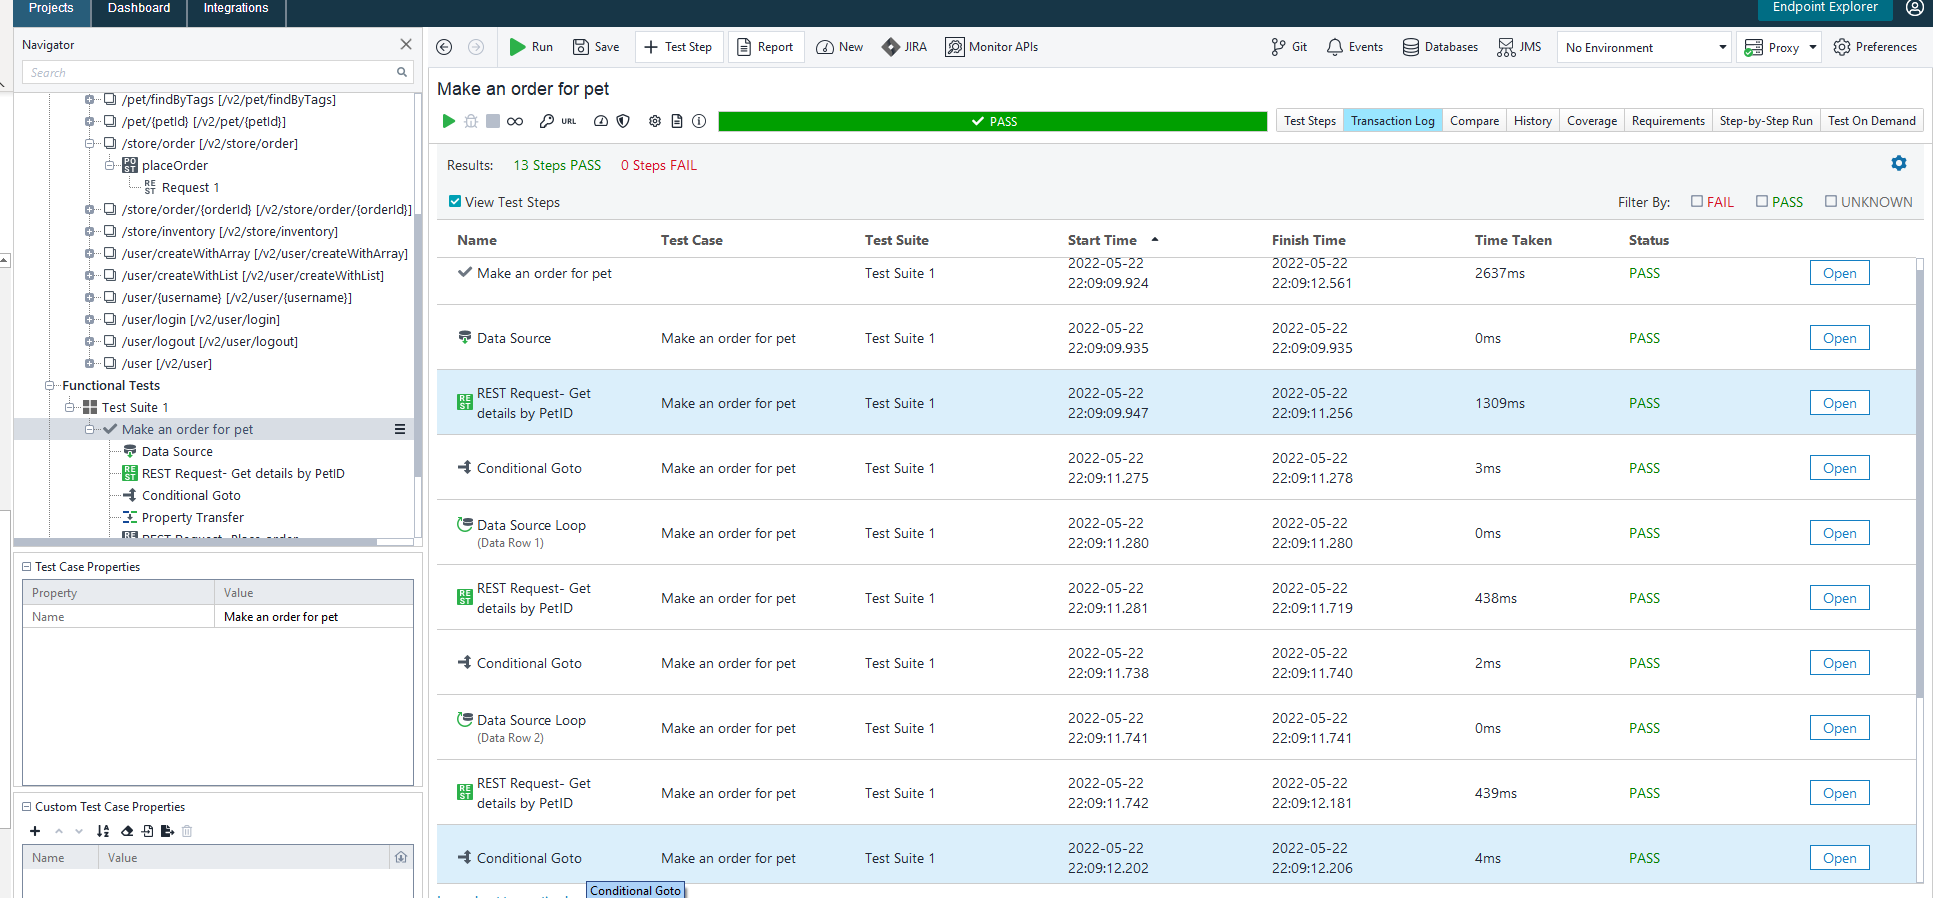1933x898 pixels.
Task: Click the user account icon at top right
Action: click(x=1914, y=8)
